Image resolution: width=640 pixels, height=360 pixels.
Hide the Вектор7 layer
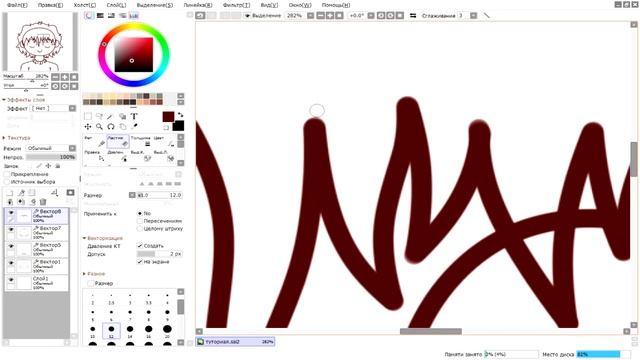(x=11, y=230)
